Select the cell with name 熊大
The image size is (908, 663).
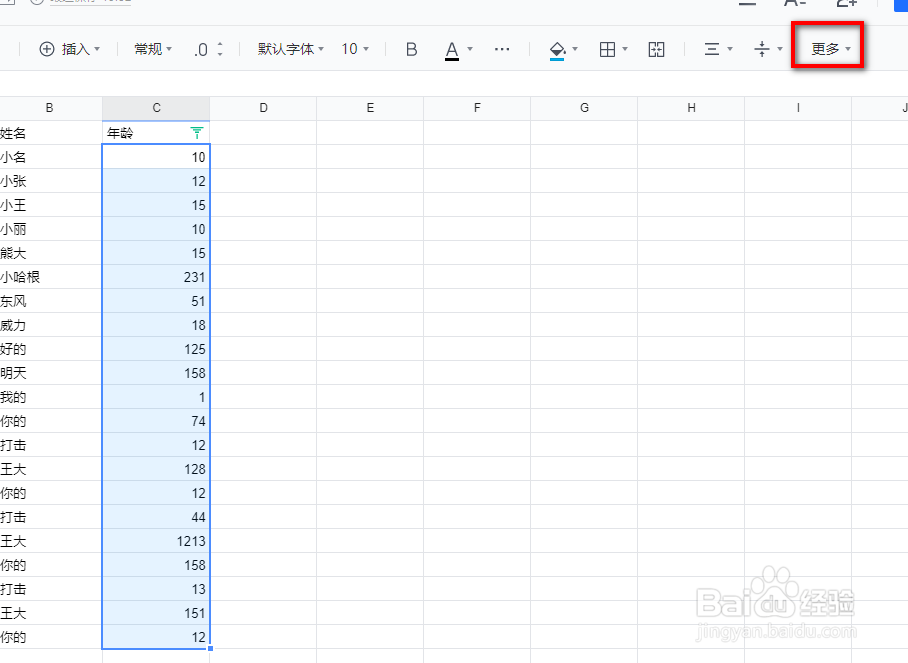51,253
